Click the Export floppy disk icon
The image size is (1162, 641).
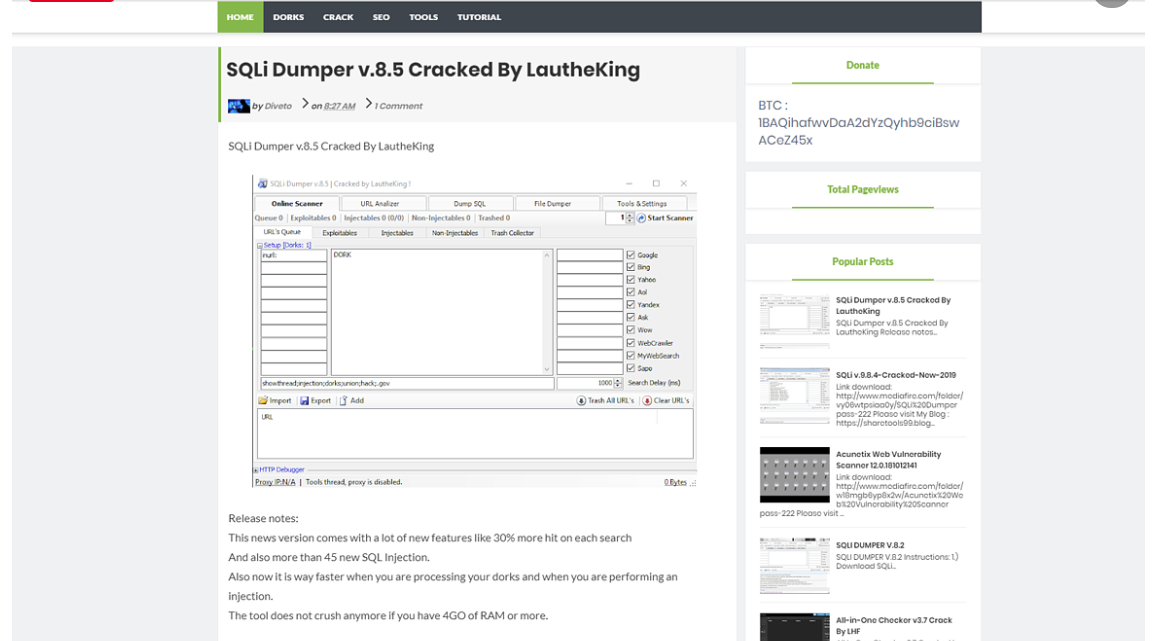click(305, 401)
